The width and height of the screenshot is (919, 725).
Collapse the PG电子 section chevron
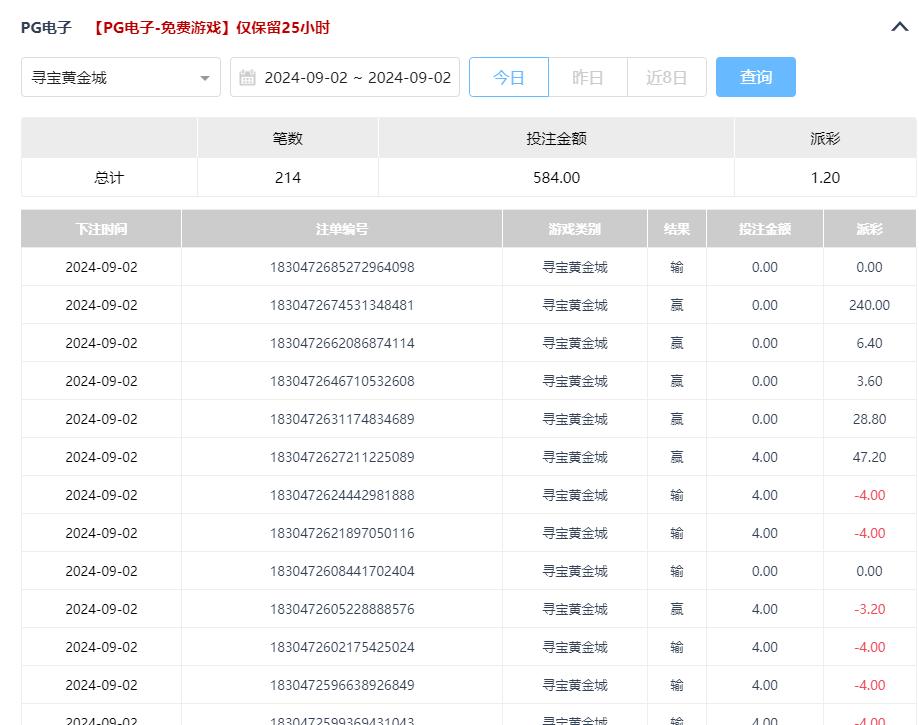tap(899, 28)
